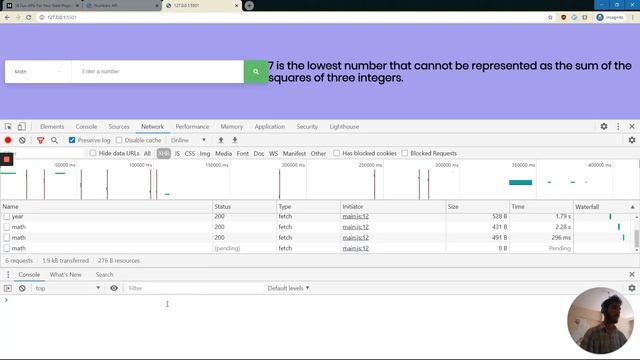Toggle the device toolbar icon
The image size is (640, 360).
[22, 127]
